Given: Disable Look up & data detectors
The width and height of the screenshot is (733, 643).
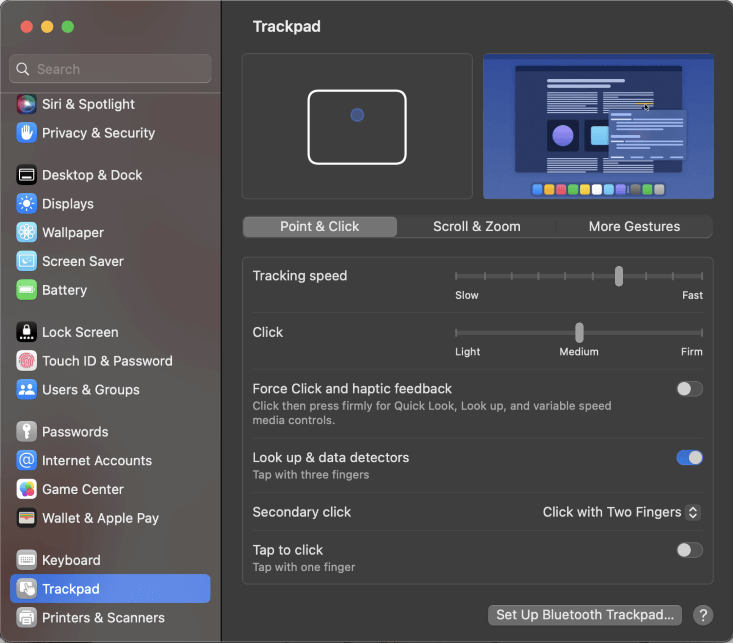Looking at the screenshot, I should pyautogui.click(x=689, y=458).
